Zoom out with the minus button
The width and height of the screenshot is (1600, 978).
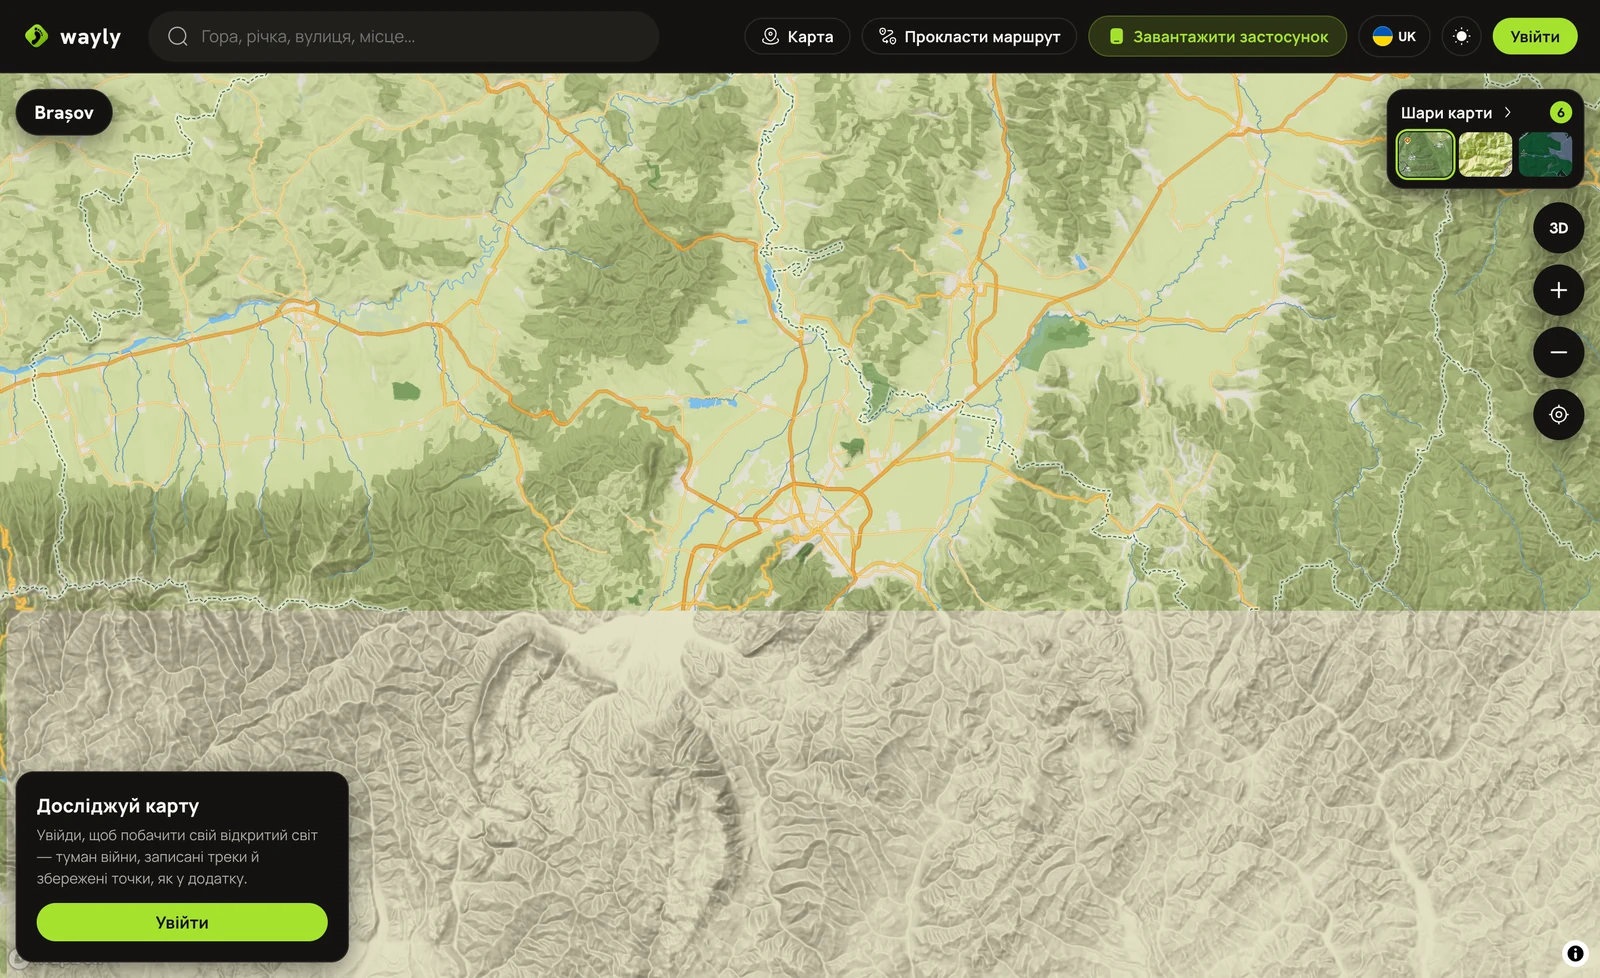[x=1559, y=352]
